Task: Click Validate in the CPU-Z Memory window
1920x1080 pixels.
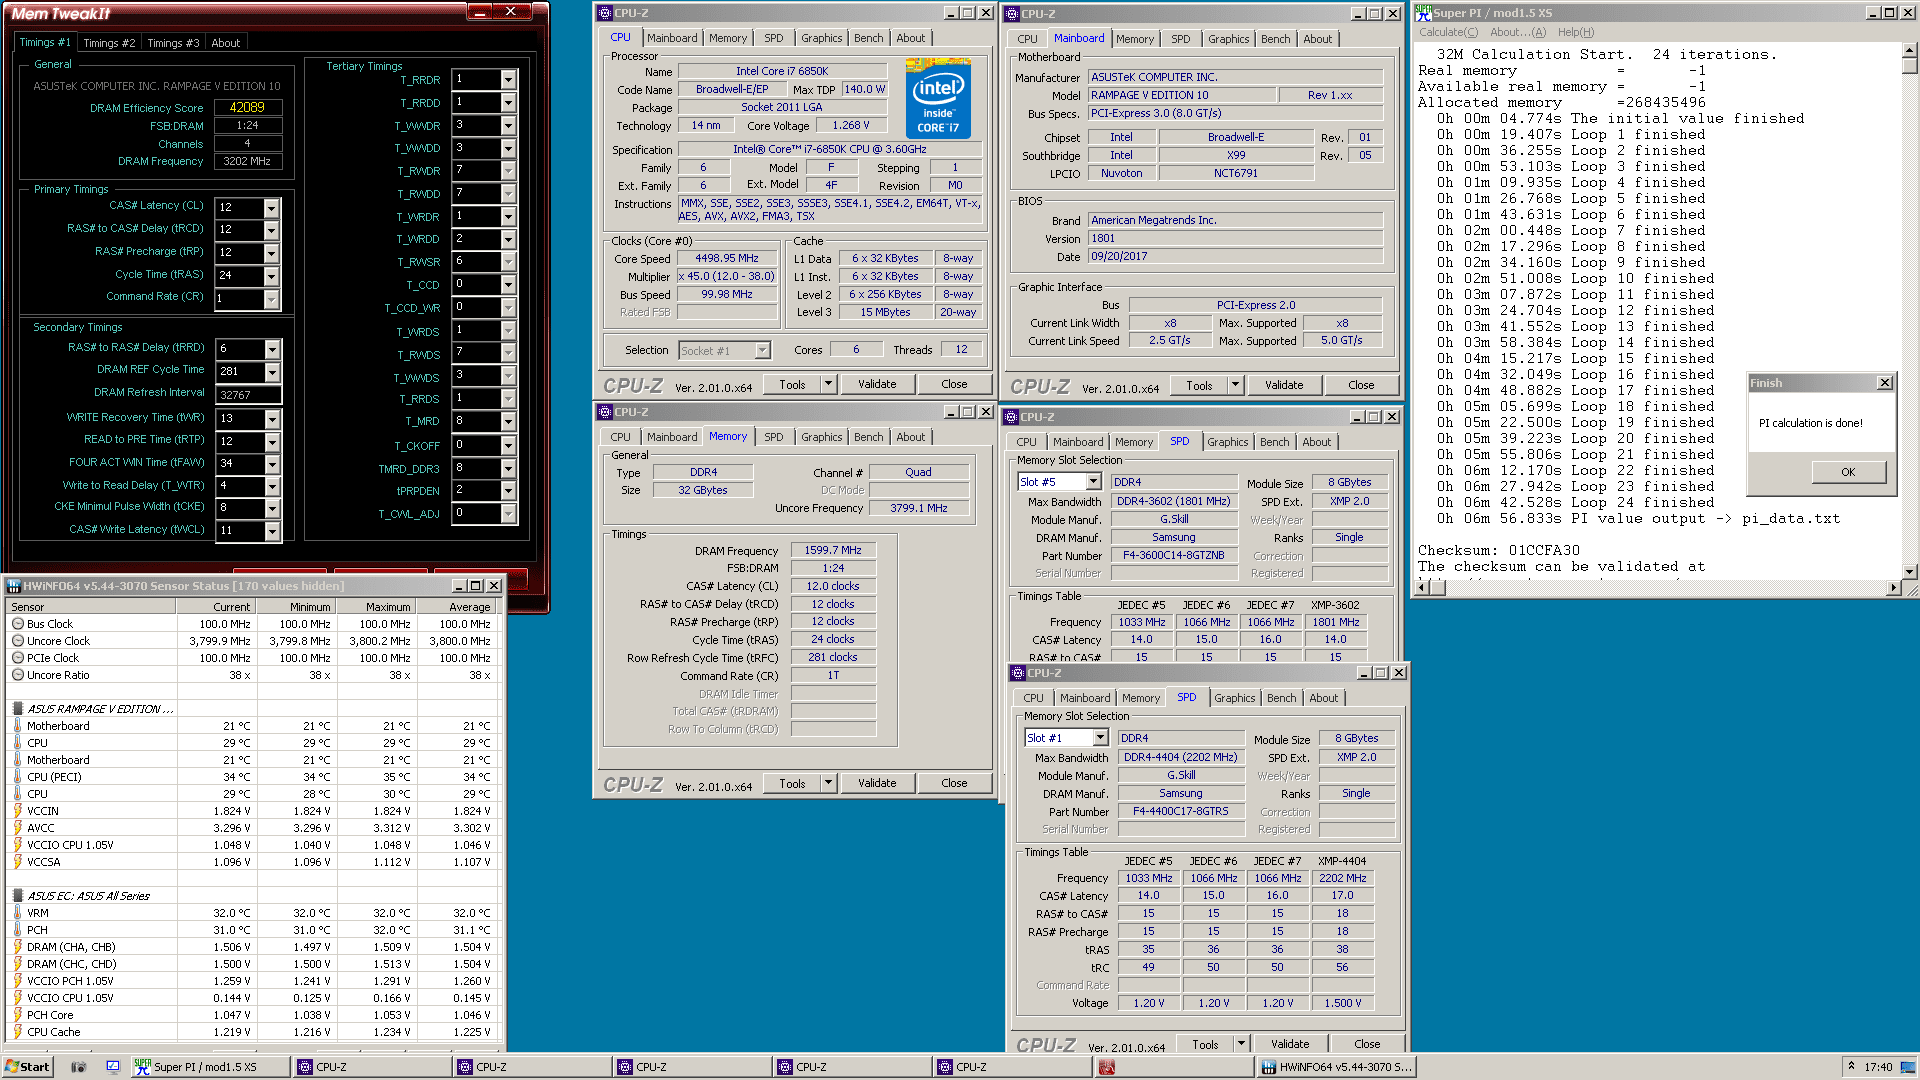Action: pyautogui.click(x=877, y=783)
